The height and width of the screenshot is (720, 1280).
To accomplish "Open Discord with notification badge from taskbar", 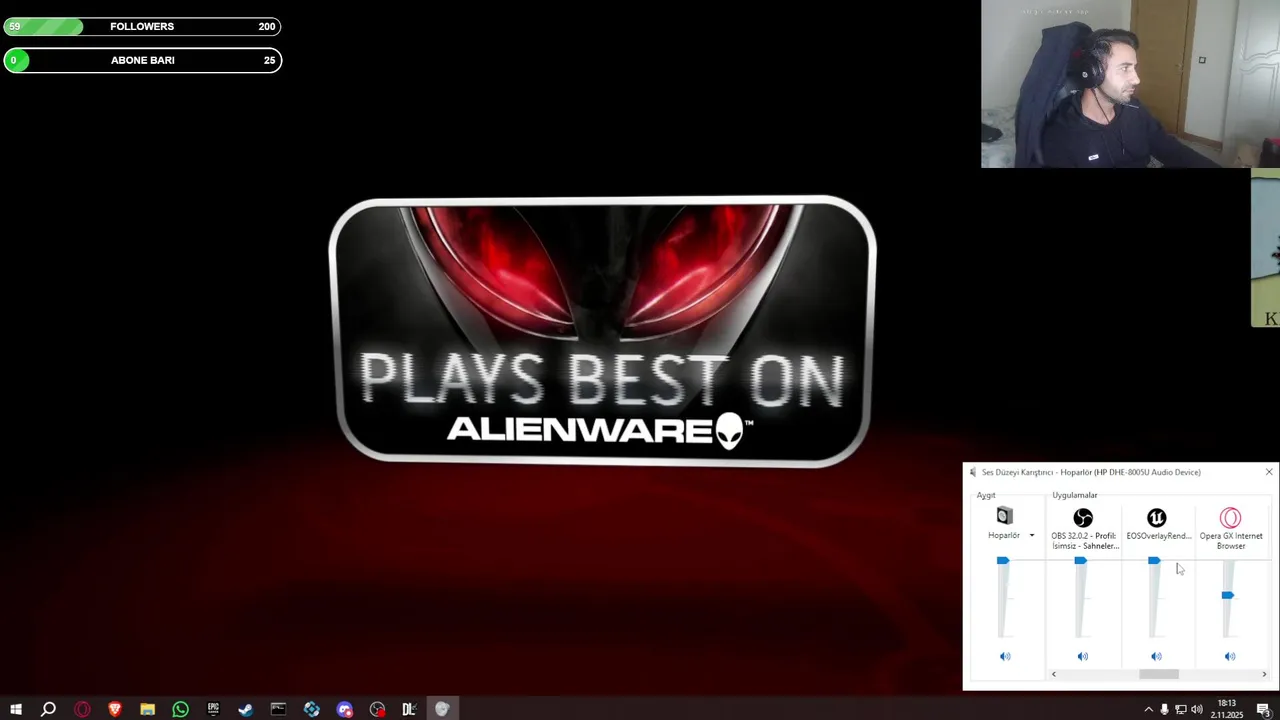I will [x=344, y=710].
